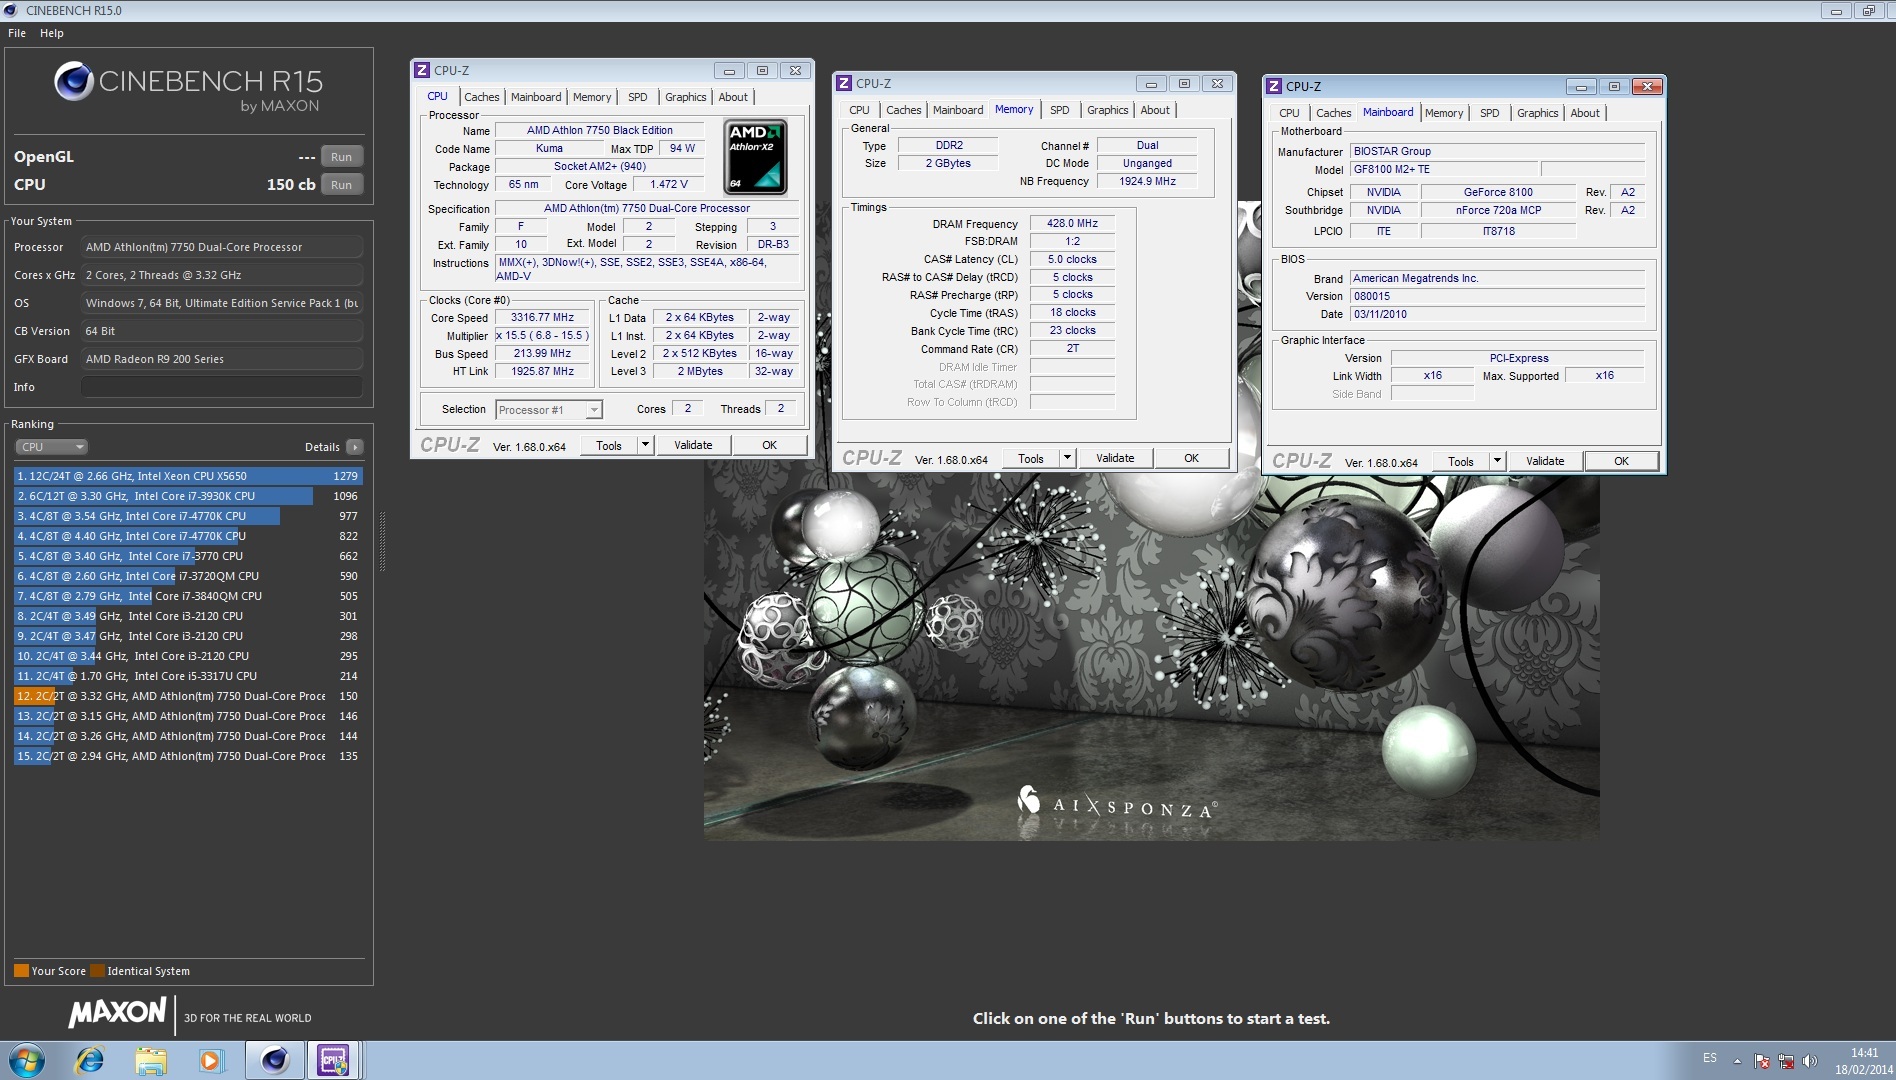1896x1080 pixels.
Task: Click the CPU-Z title icon of Memory window
Action: point(844,83)
